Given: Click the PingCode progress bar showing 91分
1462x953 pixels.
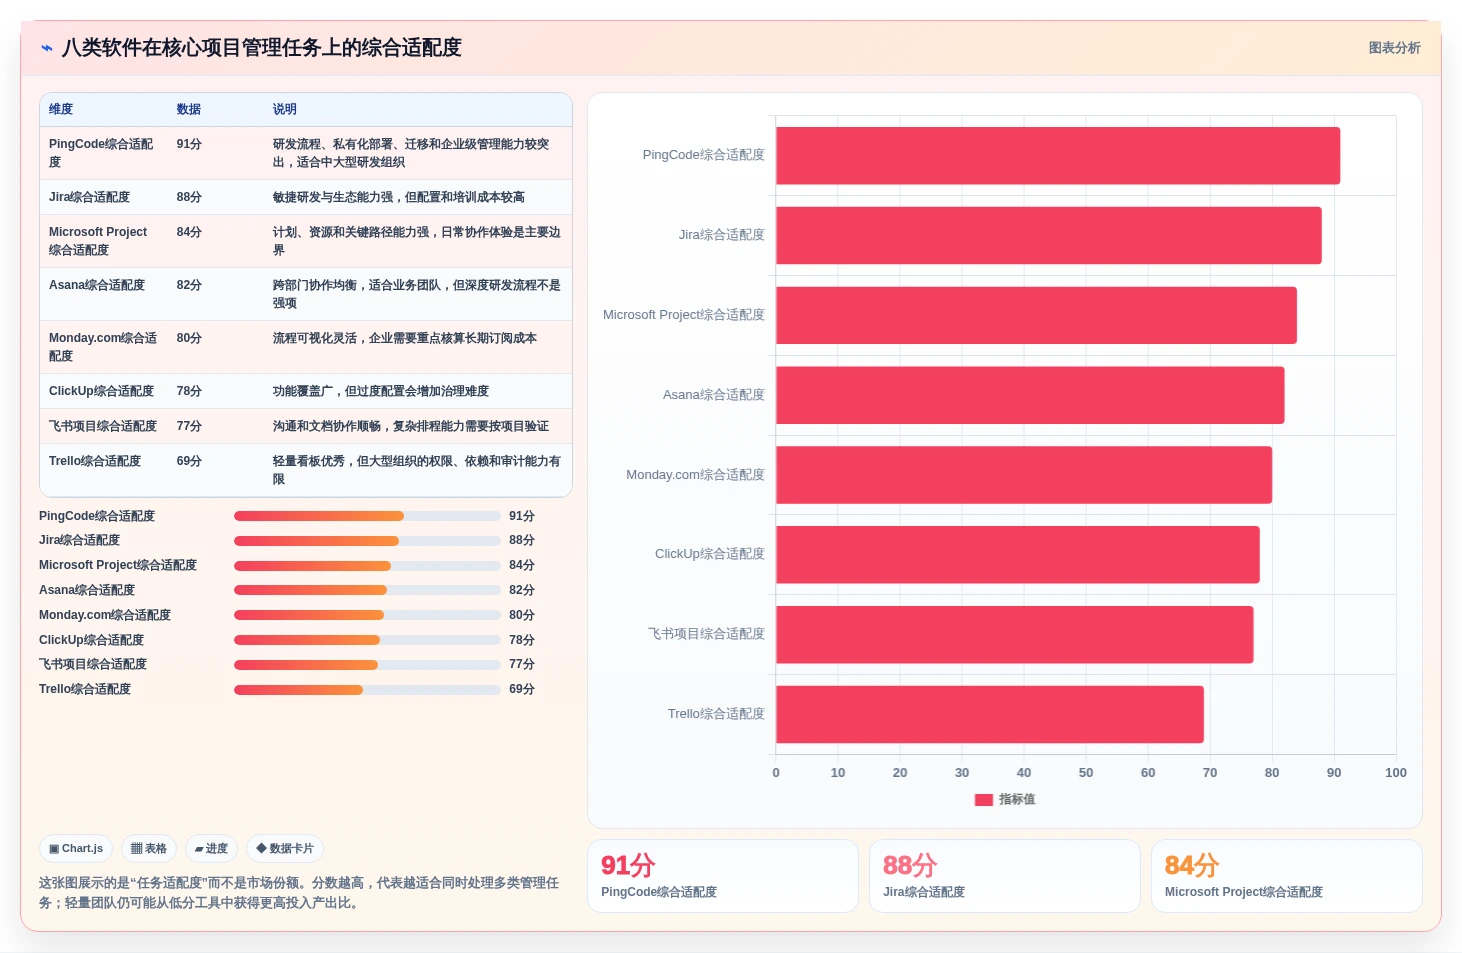Looking at the screenshot, I should (x=367, y=517).
